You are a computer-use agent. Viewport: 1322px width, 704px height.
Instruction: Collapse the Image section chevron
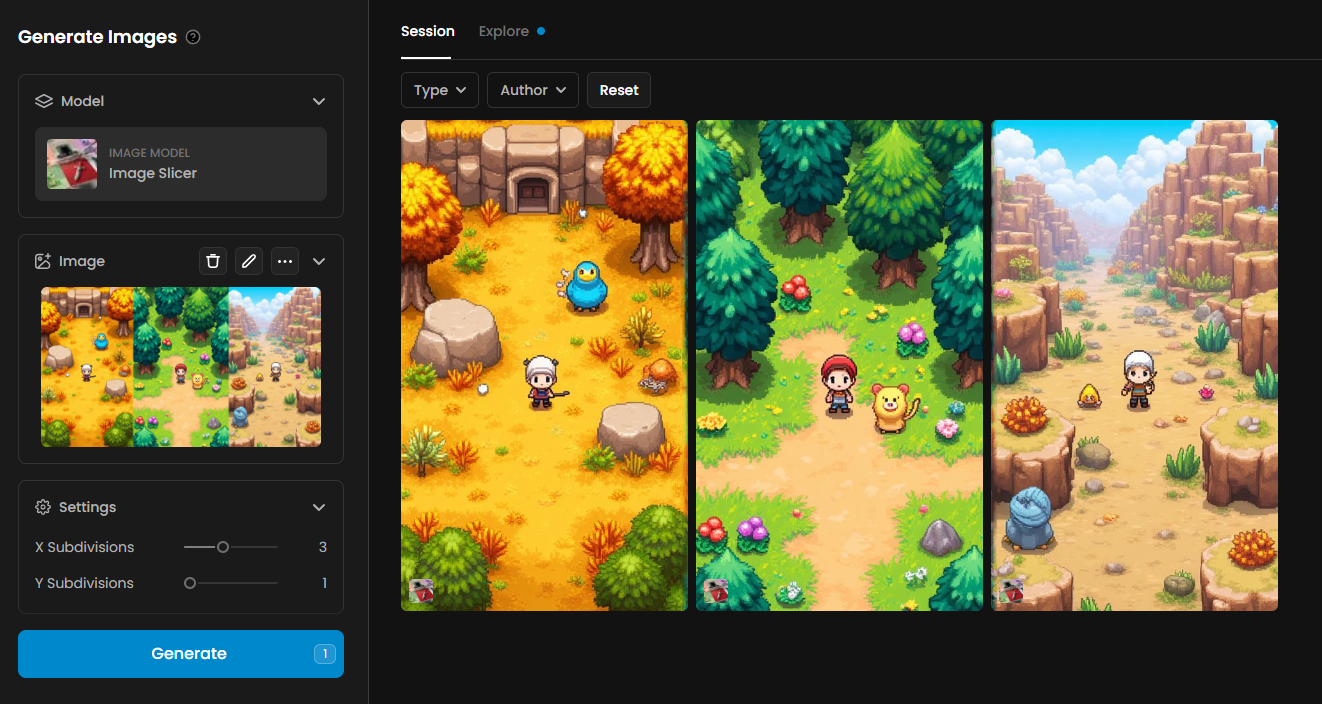coord(319,261)
